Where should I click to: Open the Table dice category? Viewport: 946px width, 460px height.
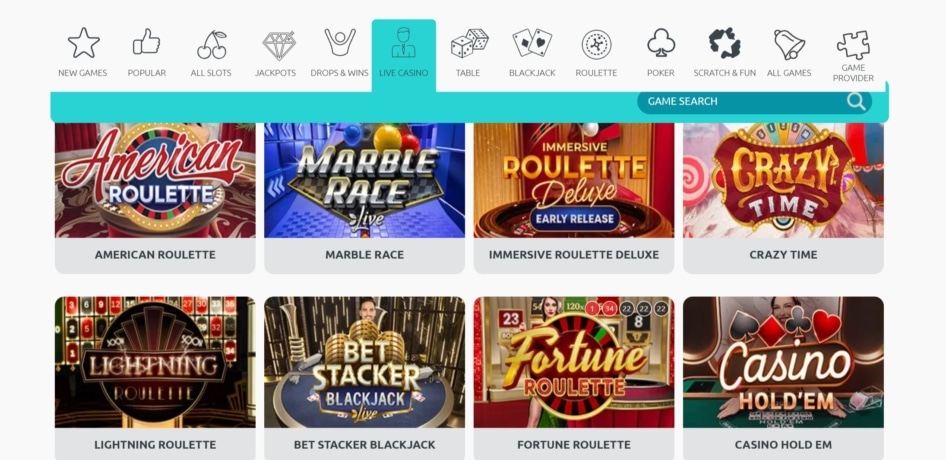(x=468, y=53)
